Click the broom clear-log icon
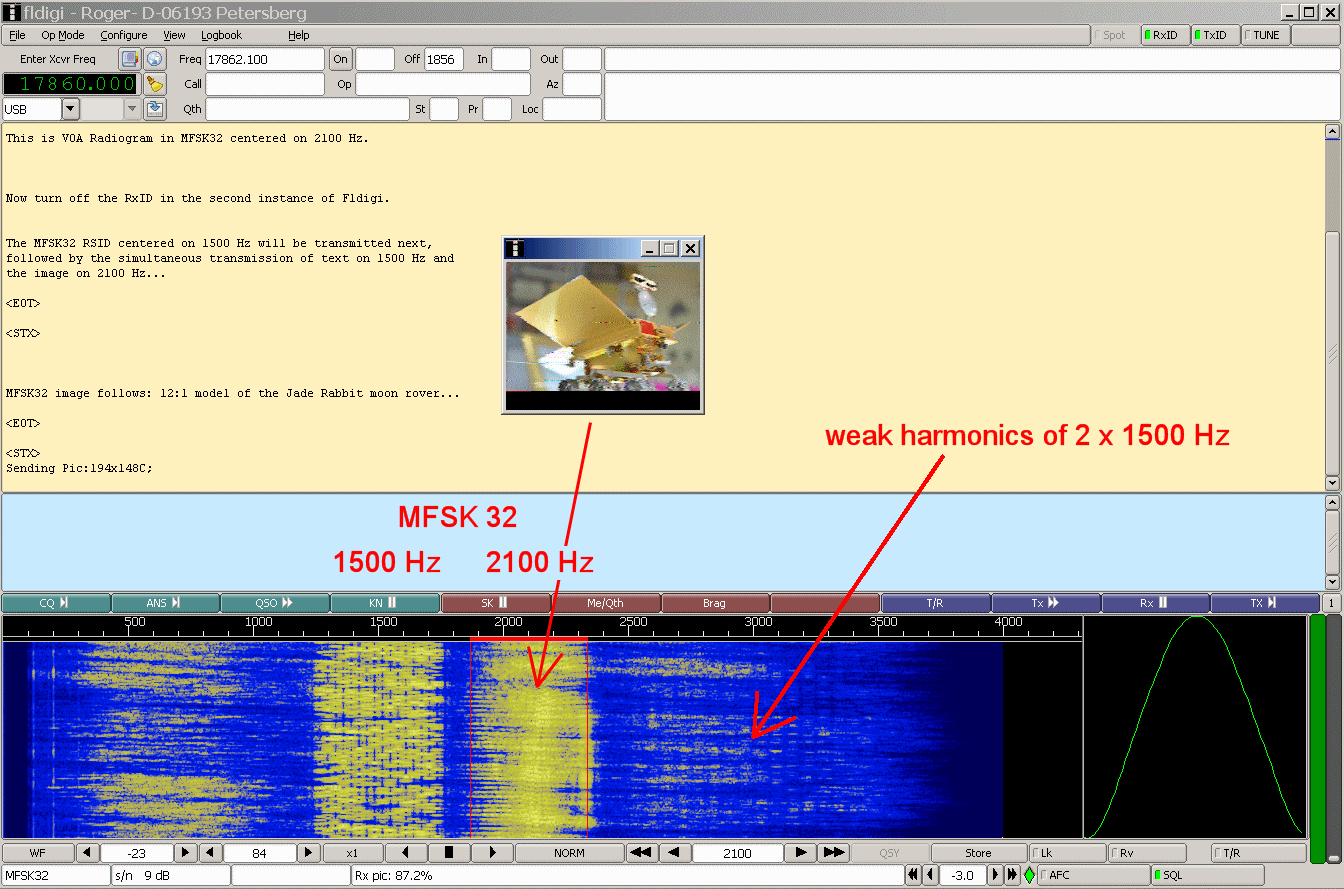 point(155,84)
